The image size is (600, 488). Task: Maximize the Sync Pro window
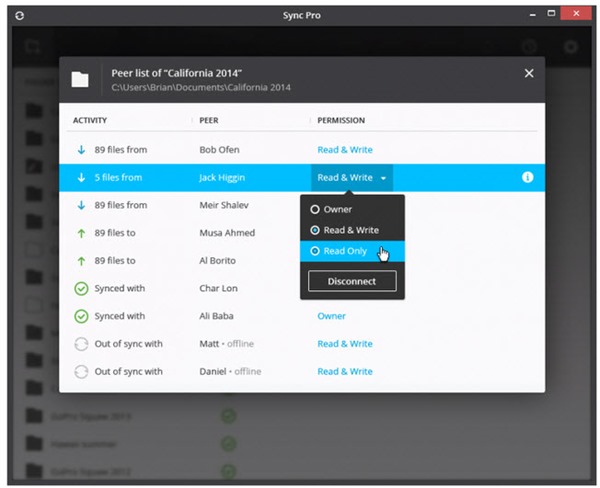pyautogui.click(x=551, y=14)
